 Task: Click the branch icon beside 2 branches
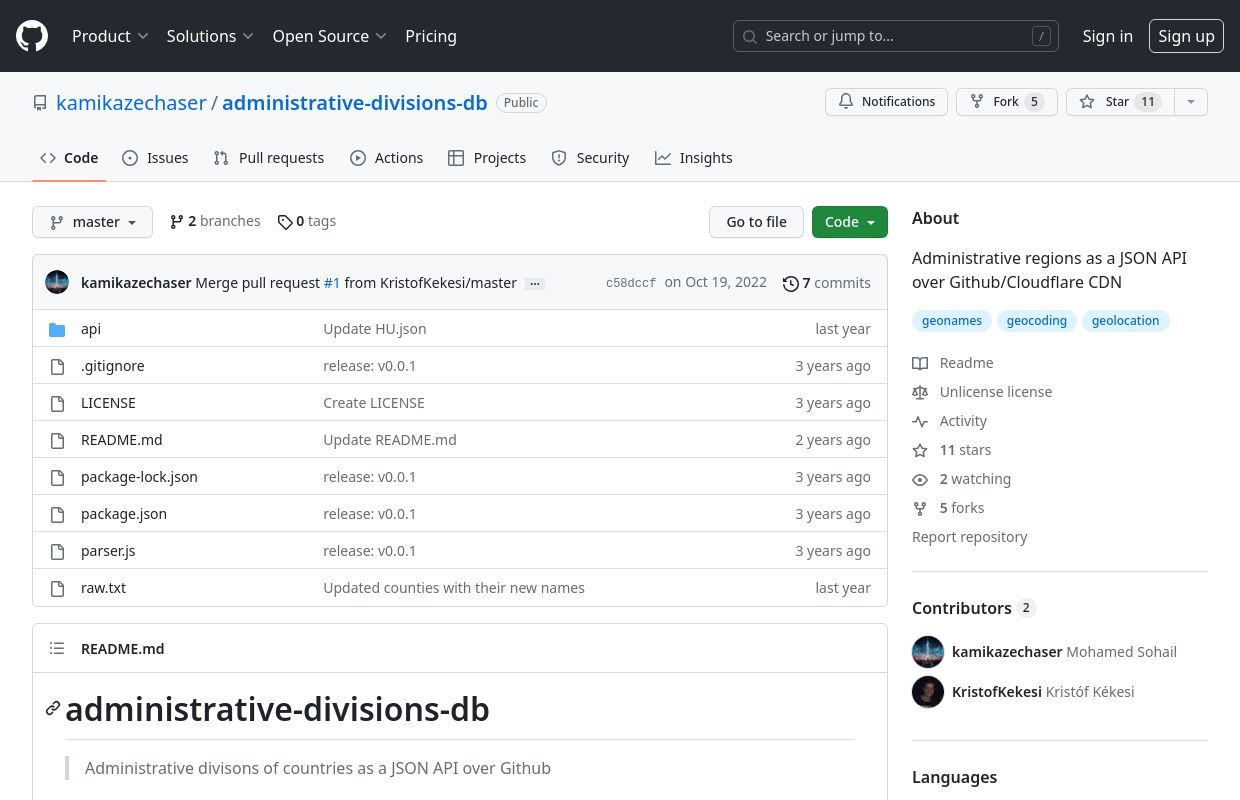click(177, 222)
